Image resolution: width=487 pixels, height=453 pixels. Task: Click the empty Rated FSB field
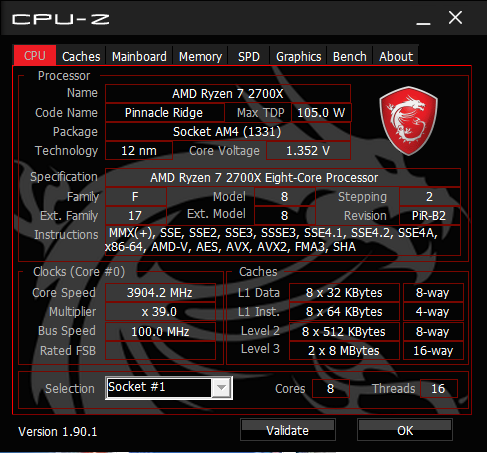160,350
